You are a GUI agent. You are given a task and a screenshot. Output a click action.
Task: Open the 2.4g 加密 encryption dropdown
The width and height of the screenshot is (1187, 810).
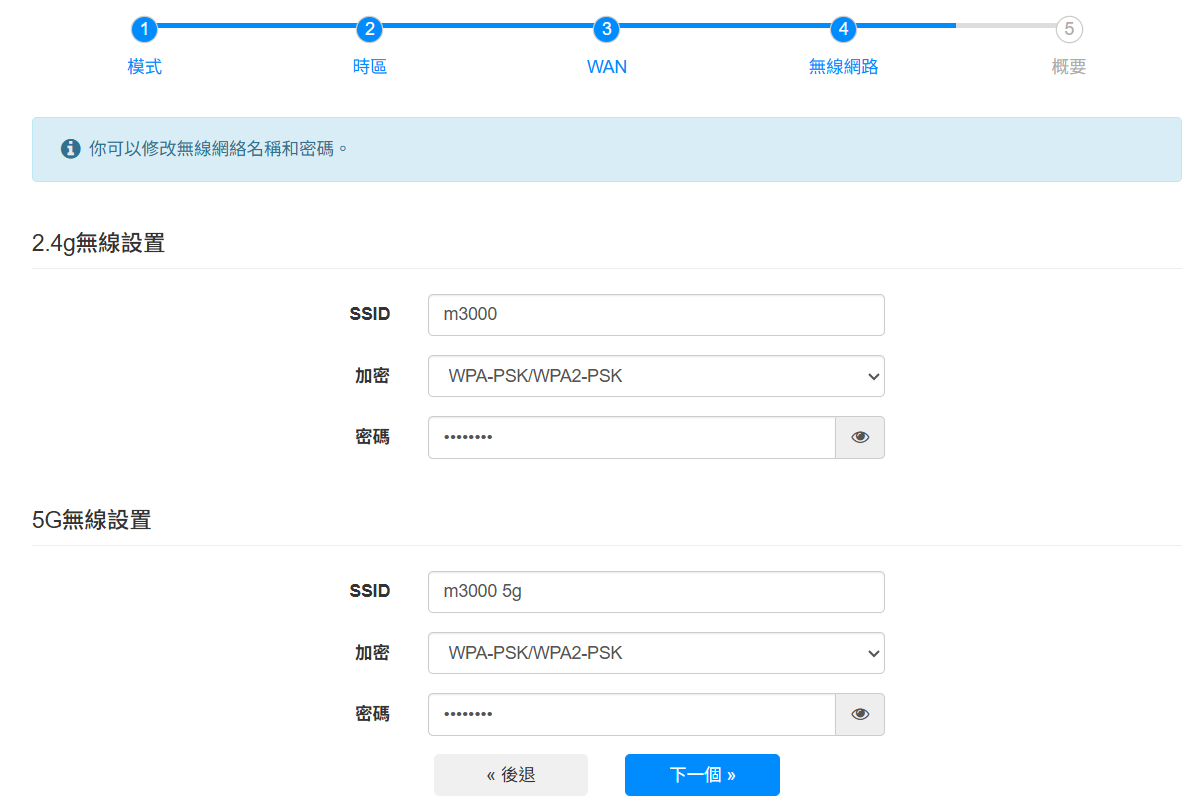click(x=655, y=375)
